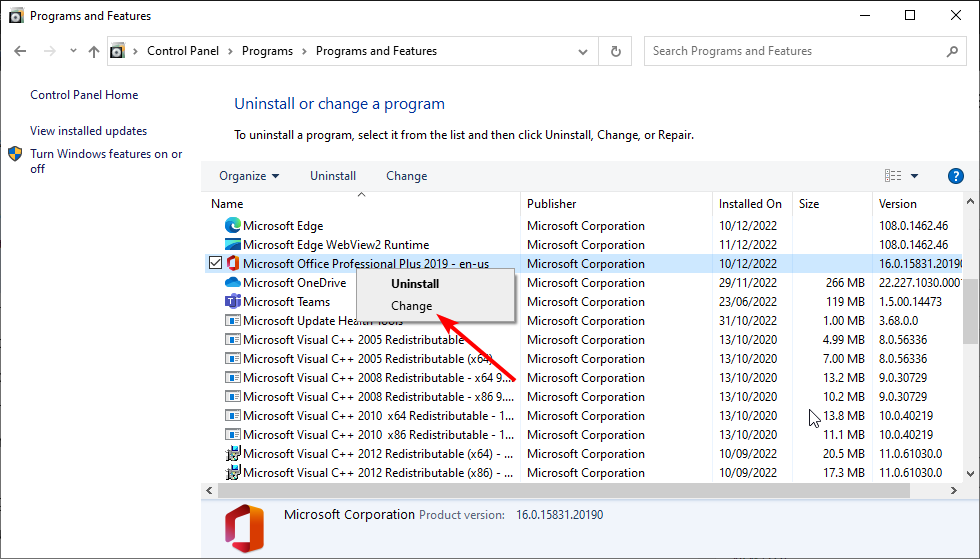Viewport: 980px width, 559px height.
Task: Open the view options dropdown arrow
Action: (914, 176)
